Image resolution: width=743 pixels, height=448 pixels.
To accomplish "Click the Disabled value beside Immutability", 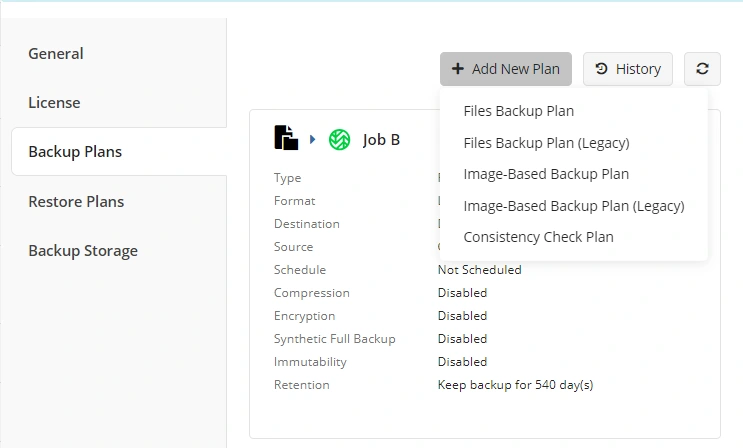I will pyautogui.click(x=462, y=362).
